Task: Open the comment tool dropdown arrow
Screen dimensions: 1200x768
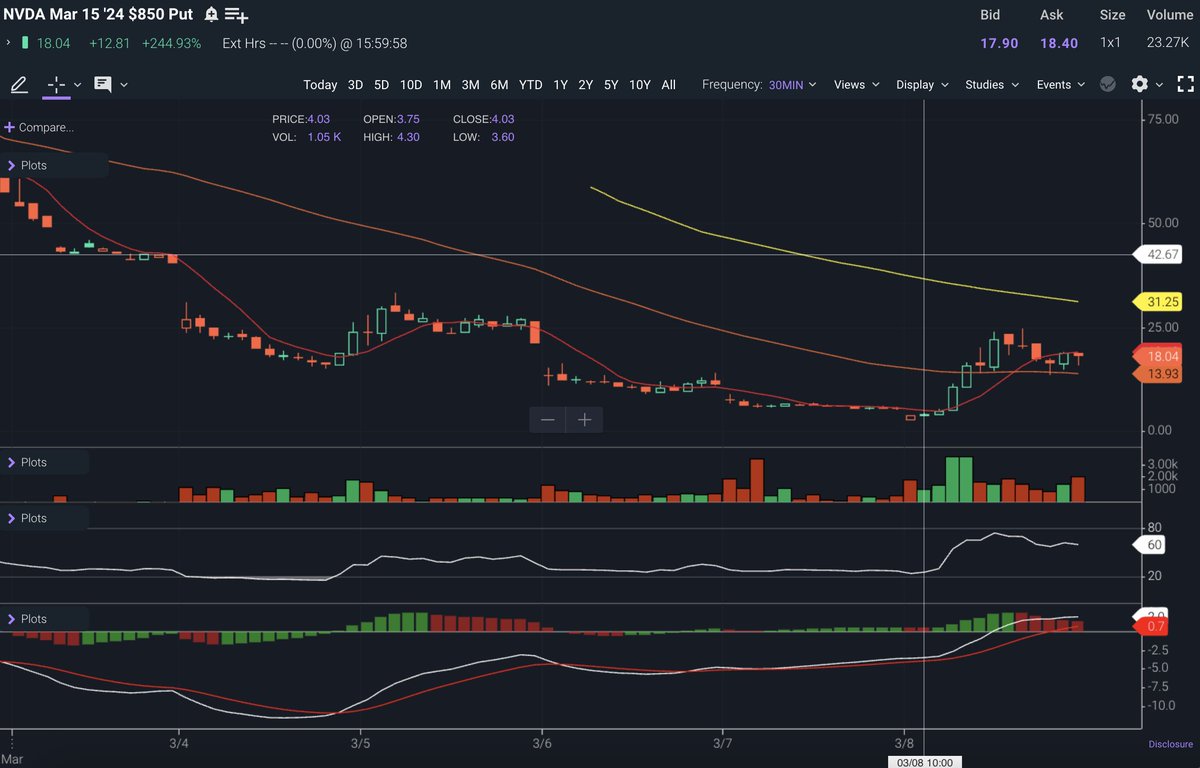Action: (124, 85)
